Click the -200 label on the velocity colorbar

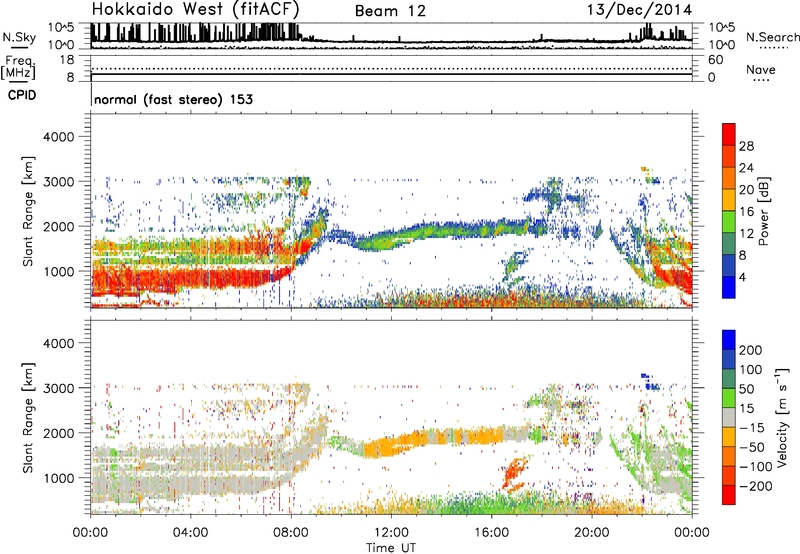click(x=755, y=486)
